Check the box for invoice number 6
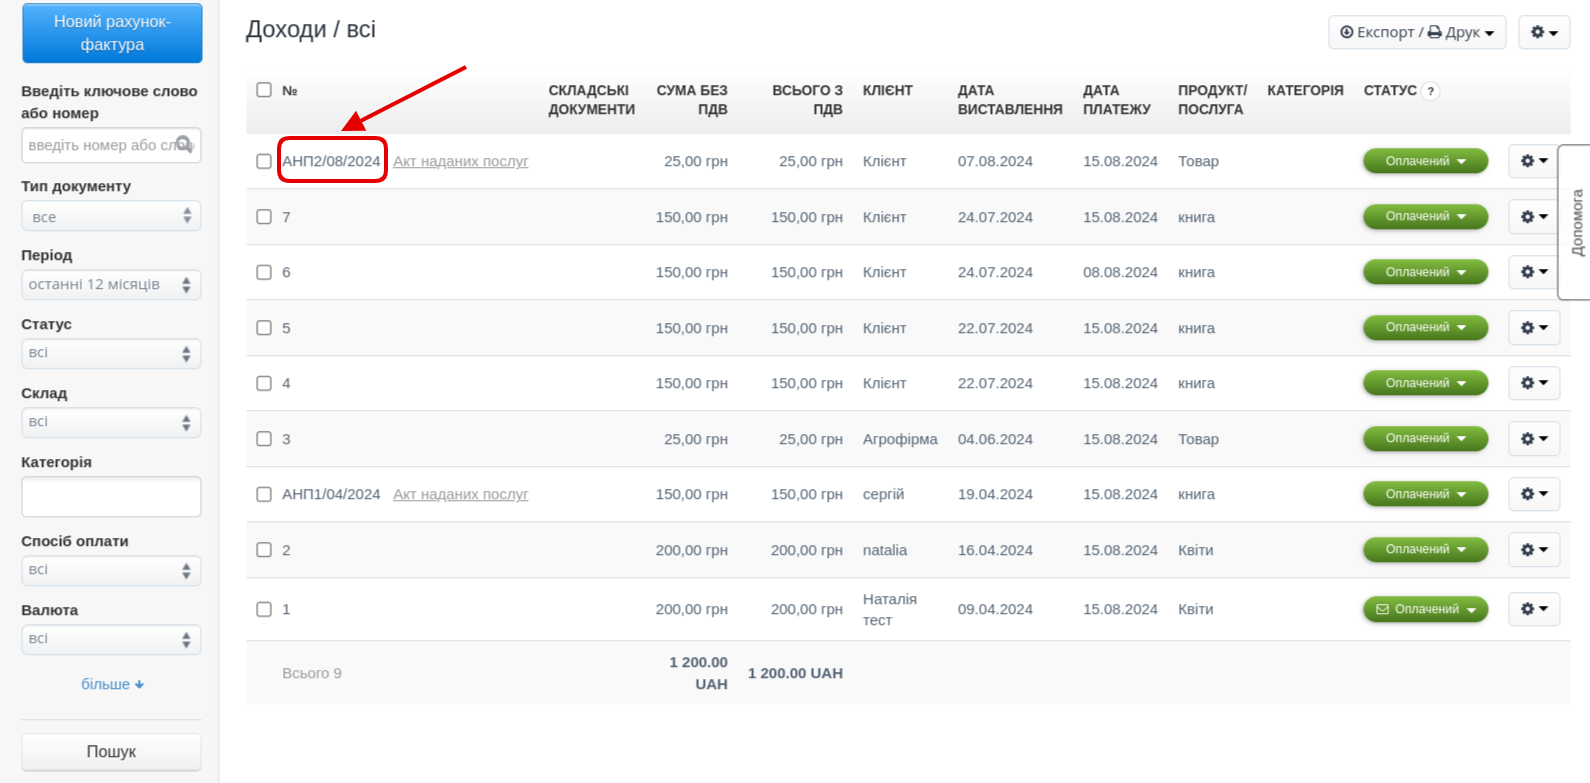The image size is (1590, 783). tap(264, 272)
